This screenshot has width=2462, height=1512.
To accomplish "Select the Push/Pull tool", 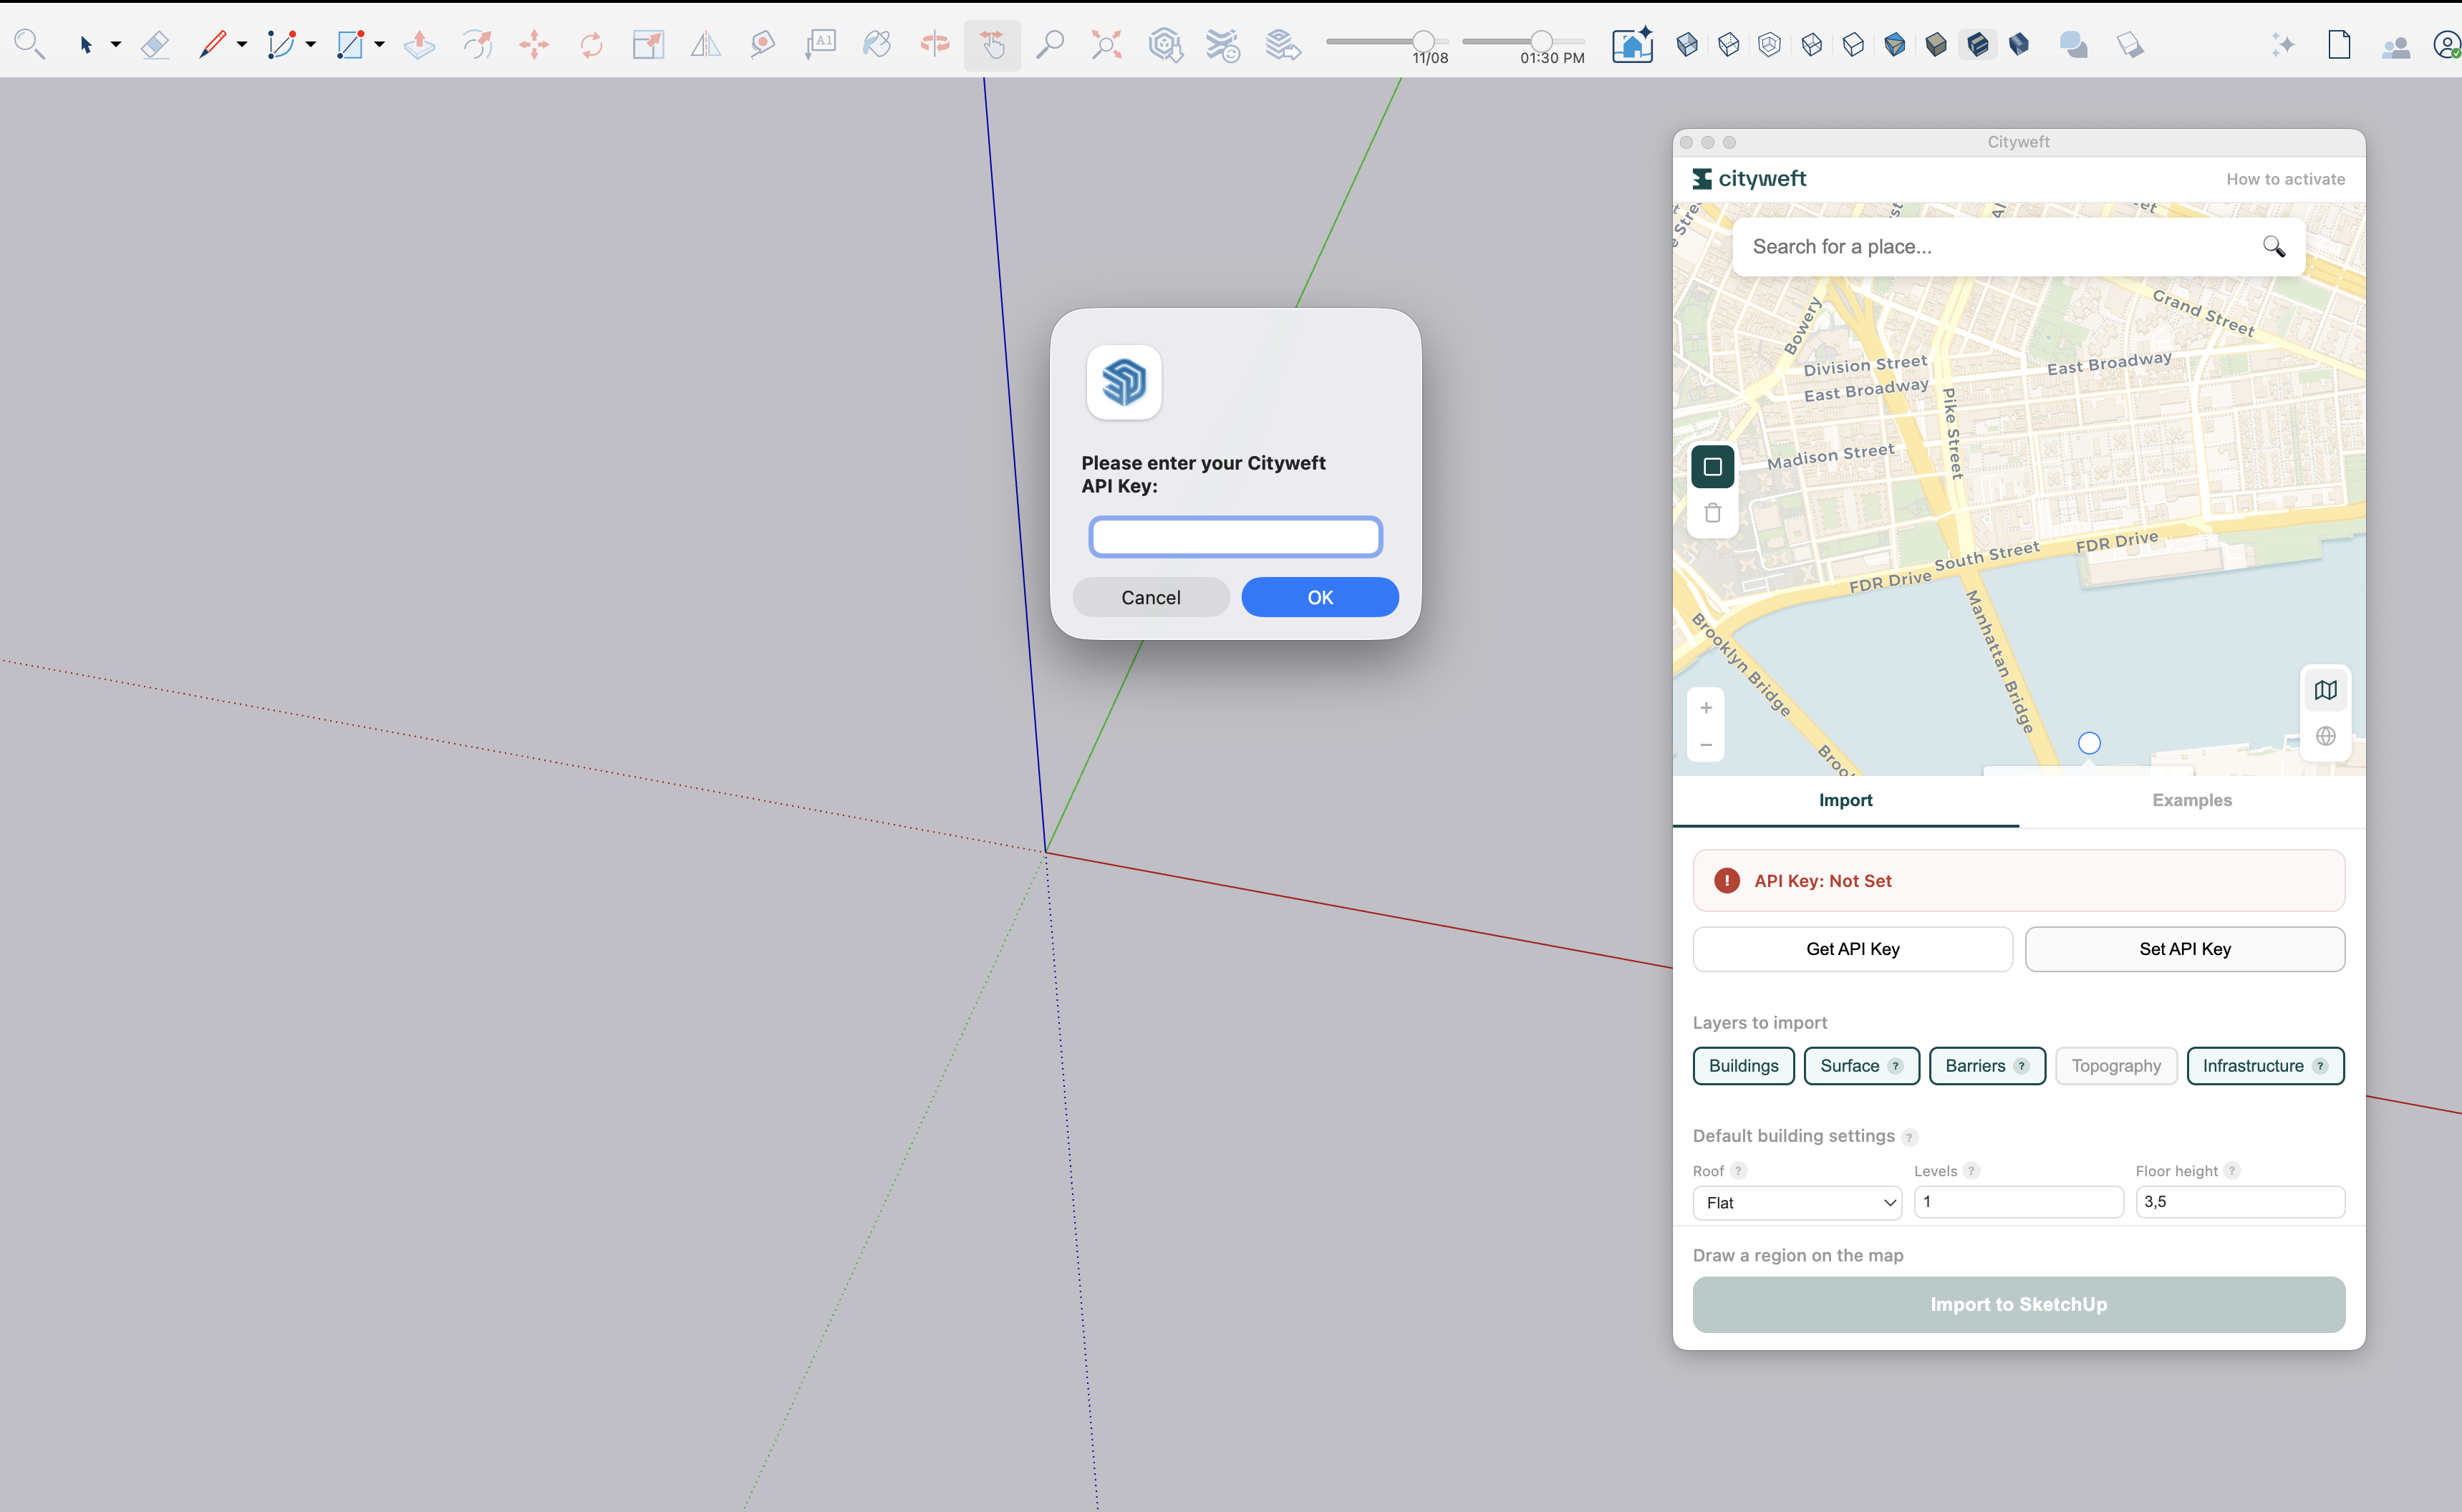I will point(419,44).
